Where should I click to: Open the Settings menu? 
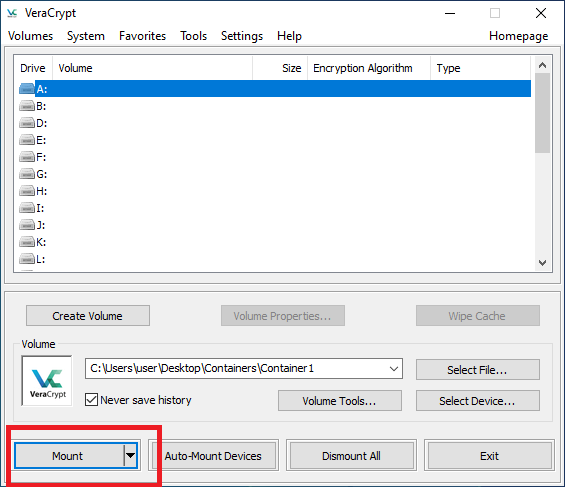click(242, 36)
